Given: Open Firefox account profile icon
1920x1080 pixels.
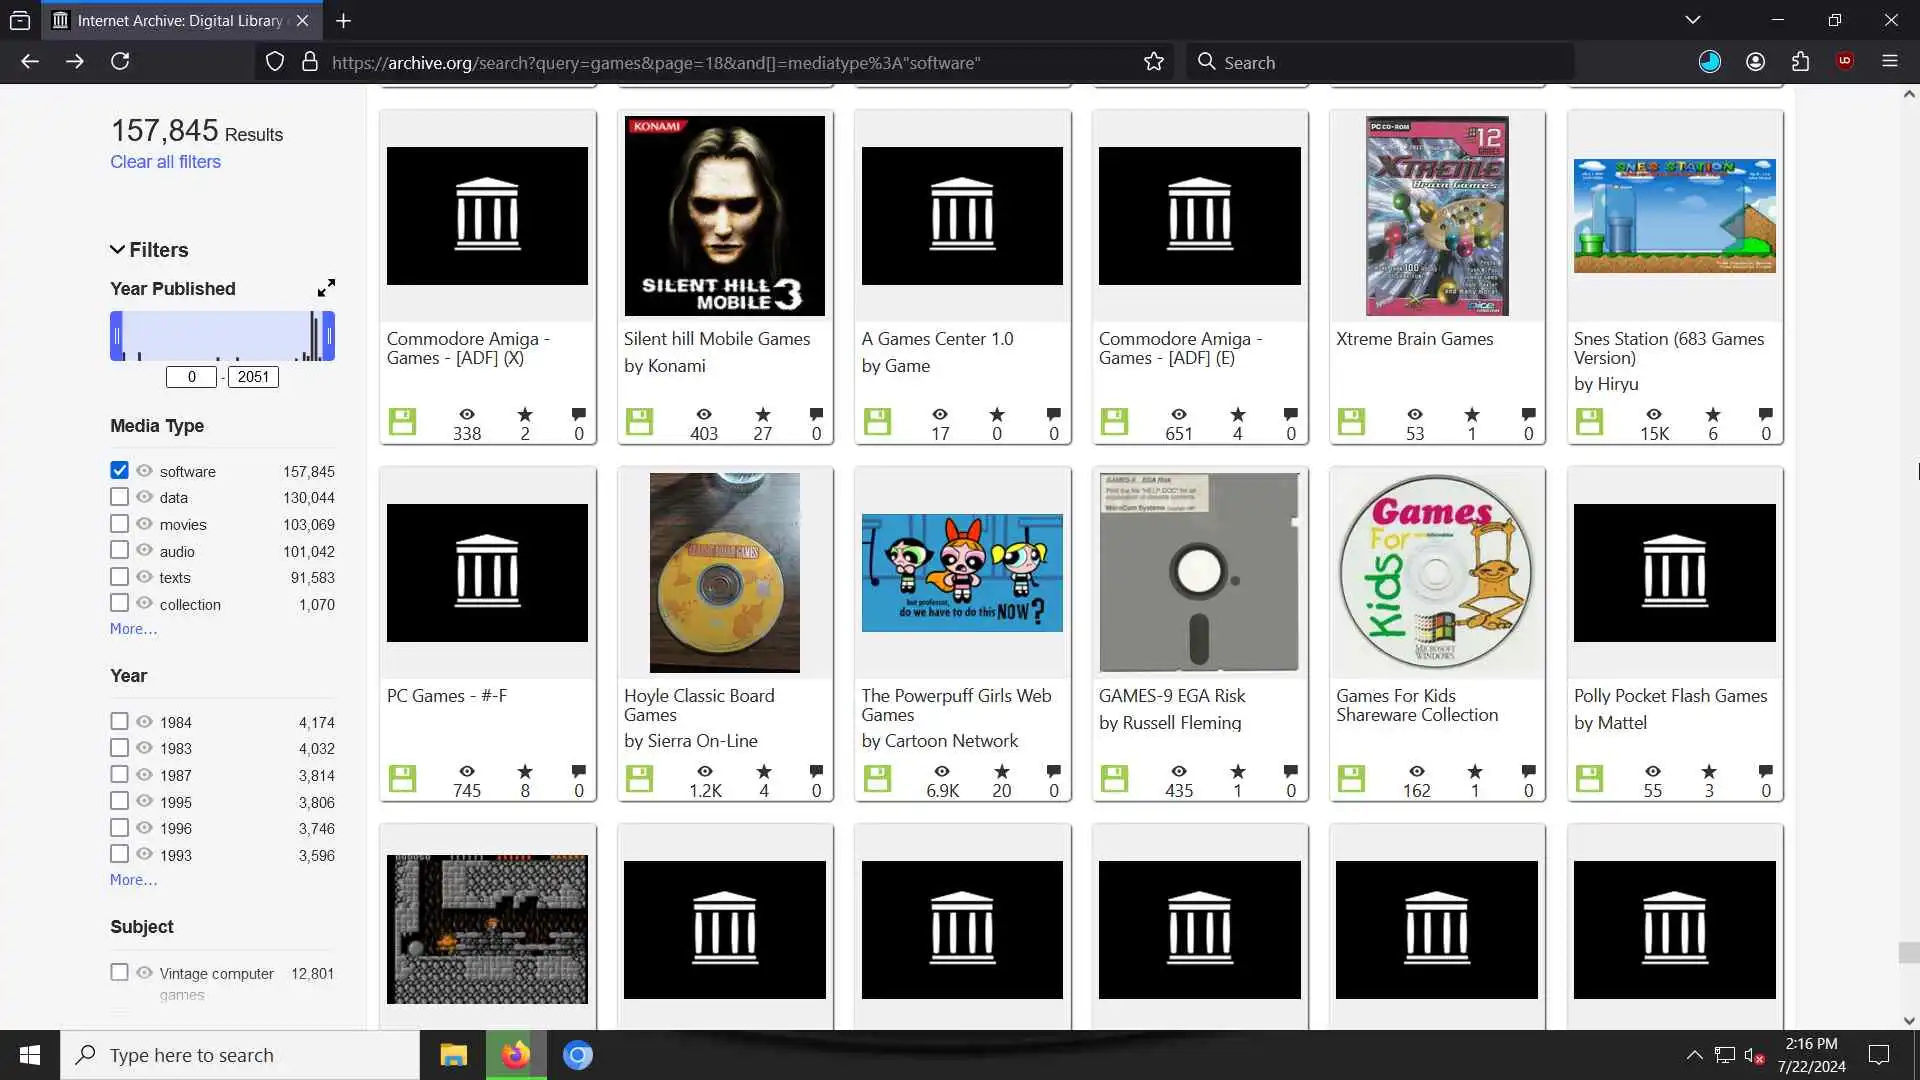Looking at the screenshot, I should 1755,62.
